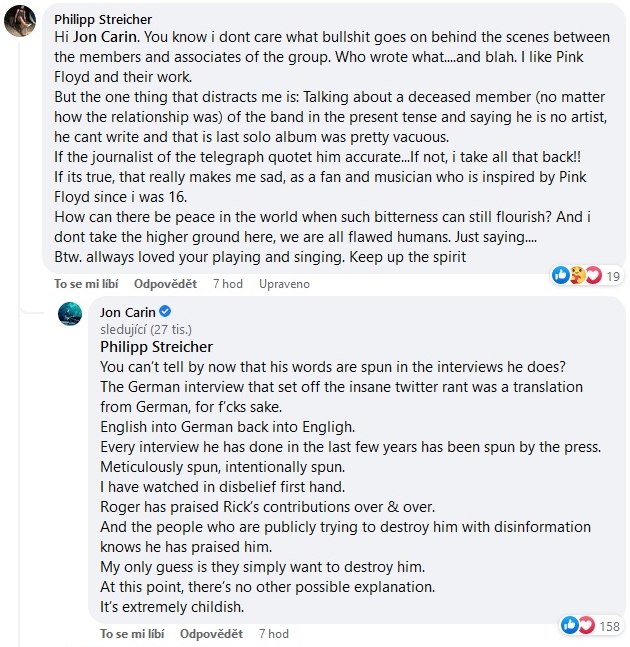Toggle 'To se mi líbí' on Jon Carin's reply
Image resolution: width=630 pixels, height=647 pixels.
(x=134, y=634)
